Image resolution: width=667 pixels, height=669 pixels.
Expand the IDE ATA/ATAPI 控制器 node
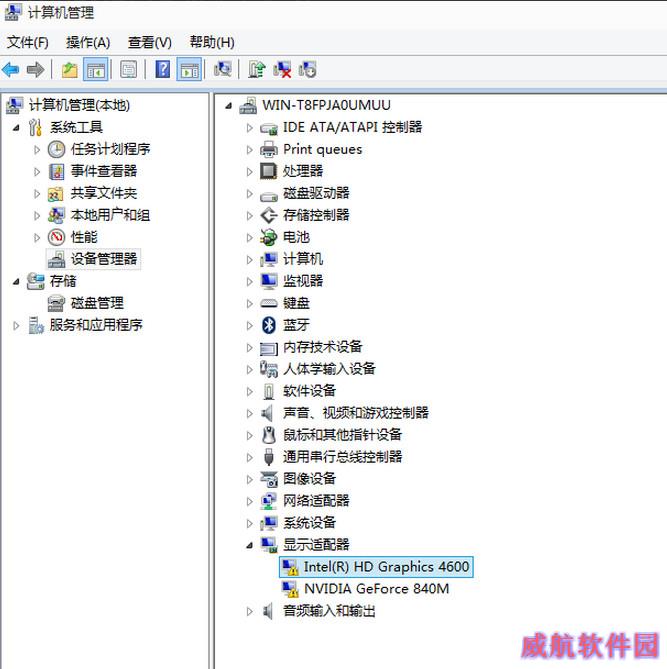250,128
